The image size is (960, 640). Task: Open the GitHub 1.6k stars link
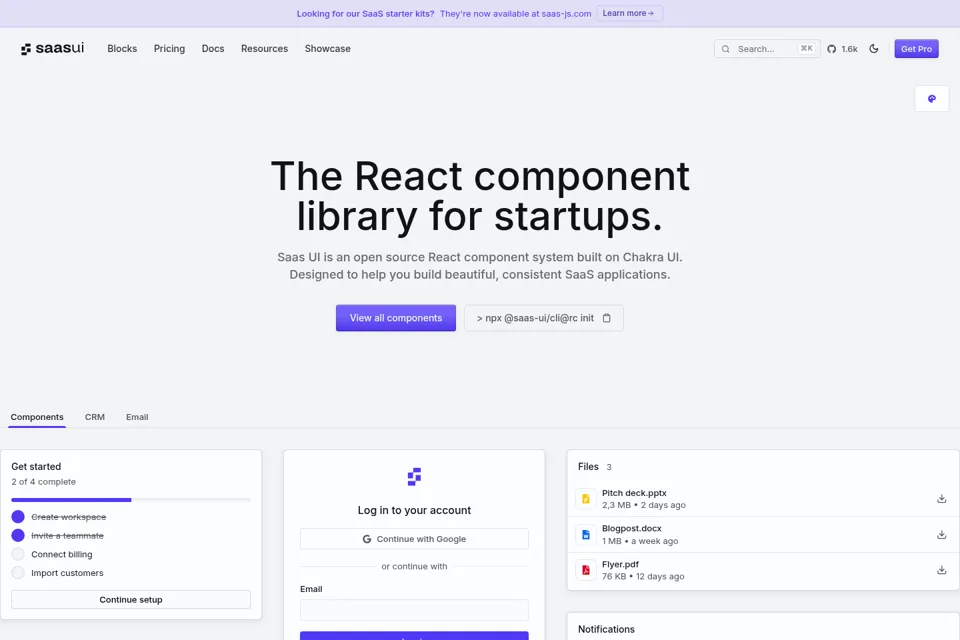click(x=842, y=49)
